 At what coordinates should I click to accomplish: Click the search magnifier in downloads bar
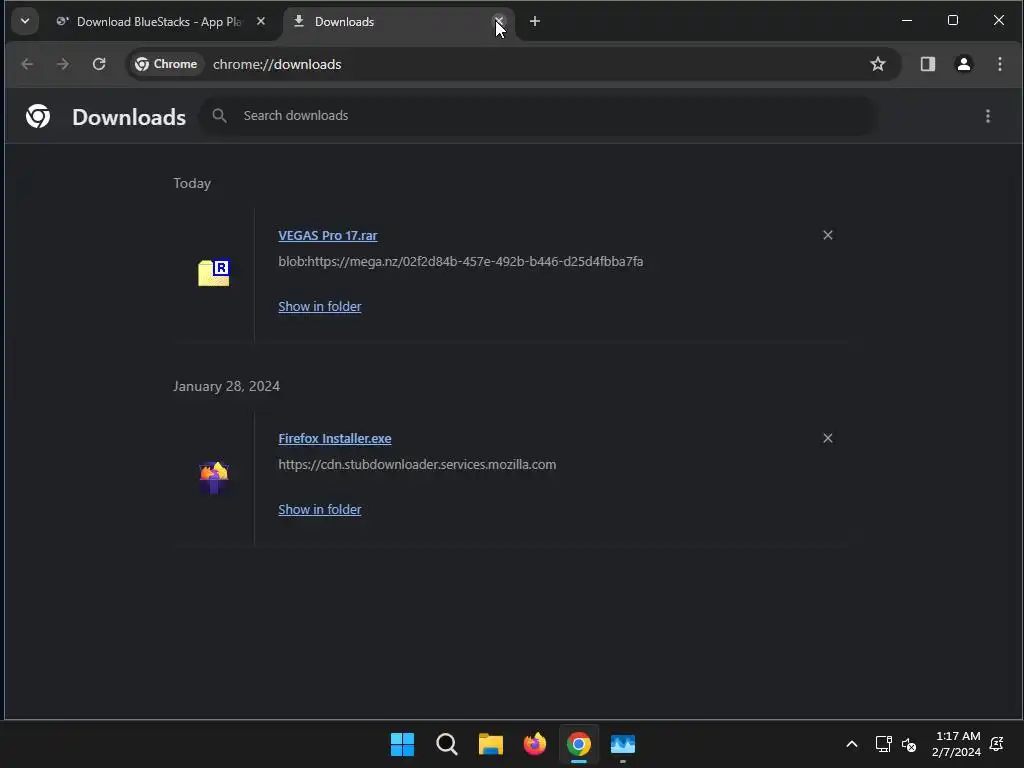point(219,116)
